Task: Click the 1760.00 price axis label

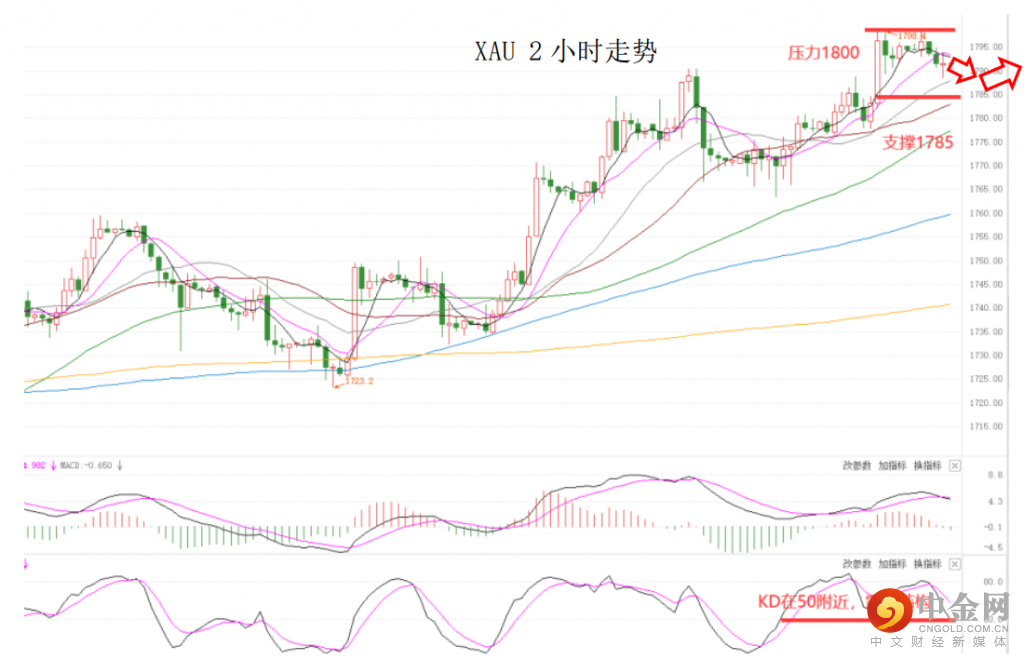Action: [986, 213]
